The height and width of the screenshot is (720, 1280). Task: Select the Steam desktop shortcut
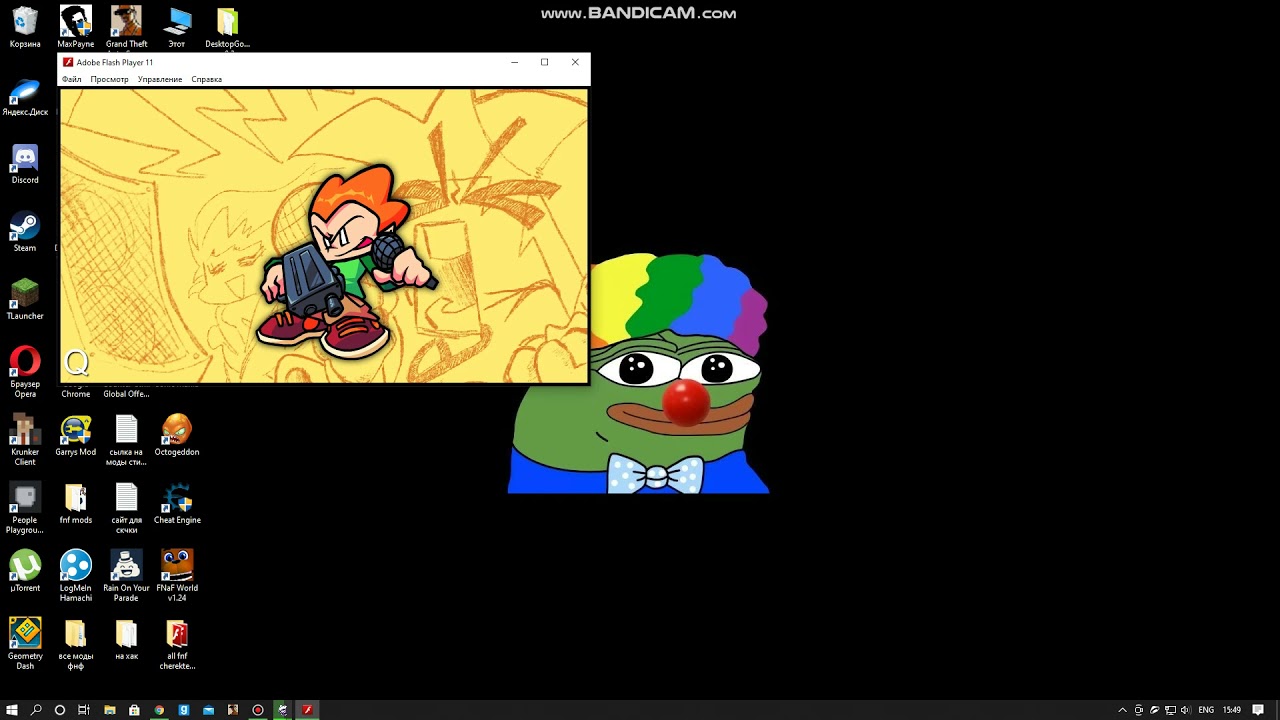point(25,232)
